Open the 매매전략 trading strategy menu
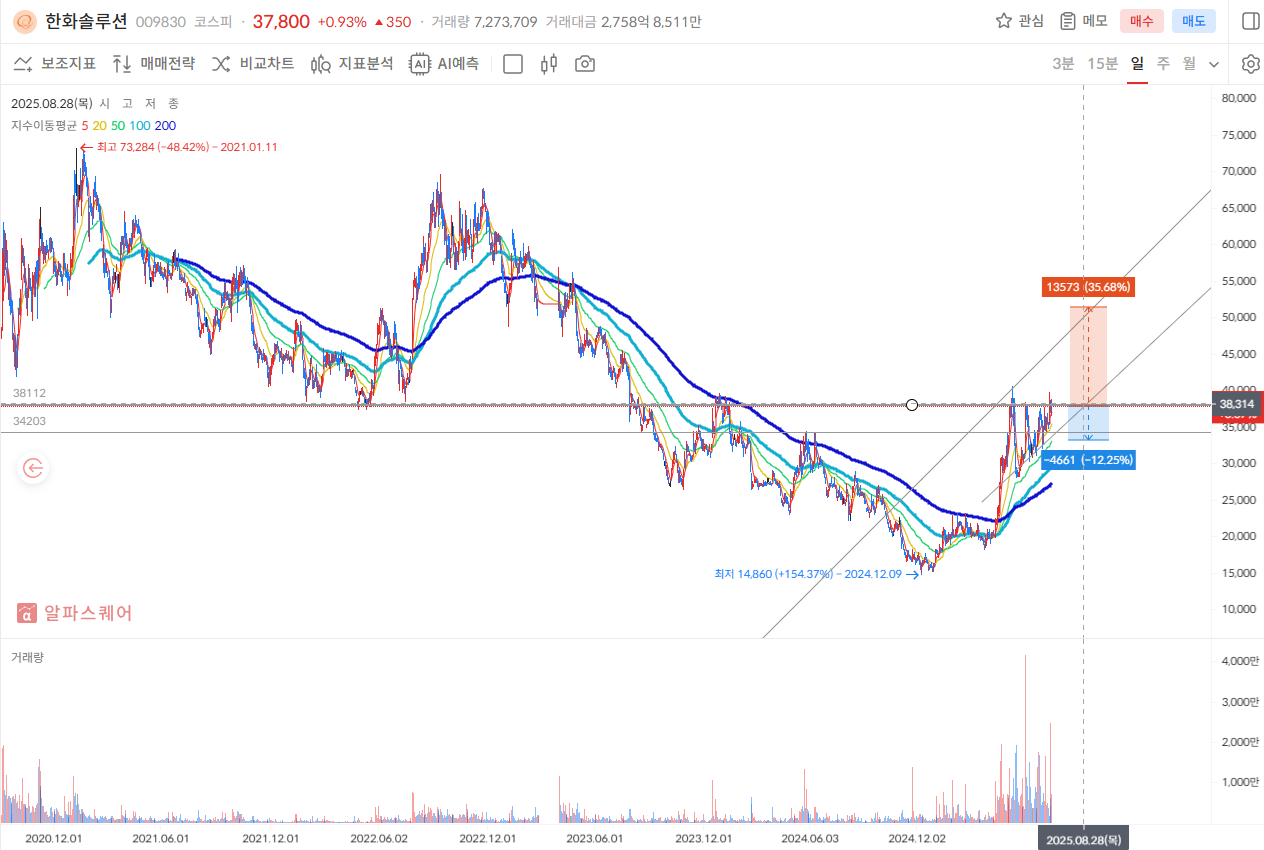The height and width of the screenshot is (850, 1264). click(153, 64)
